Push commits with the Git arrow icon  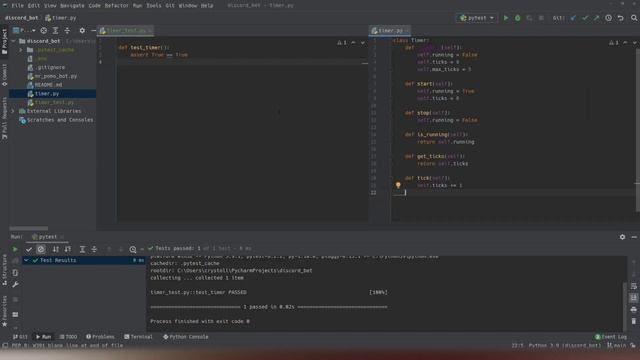tap(597, 18)
